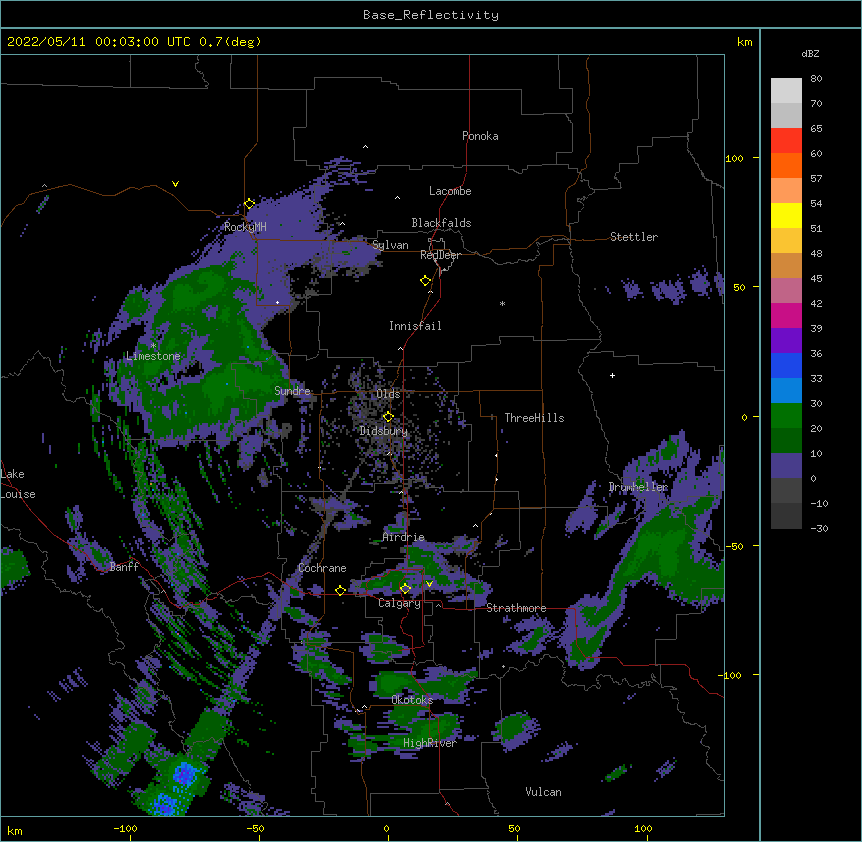Image resolution: width=862 pixels, height=842 pixels.
Task: Click the Limestone label
Action: point(153,356)
